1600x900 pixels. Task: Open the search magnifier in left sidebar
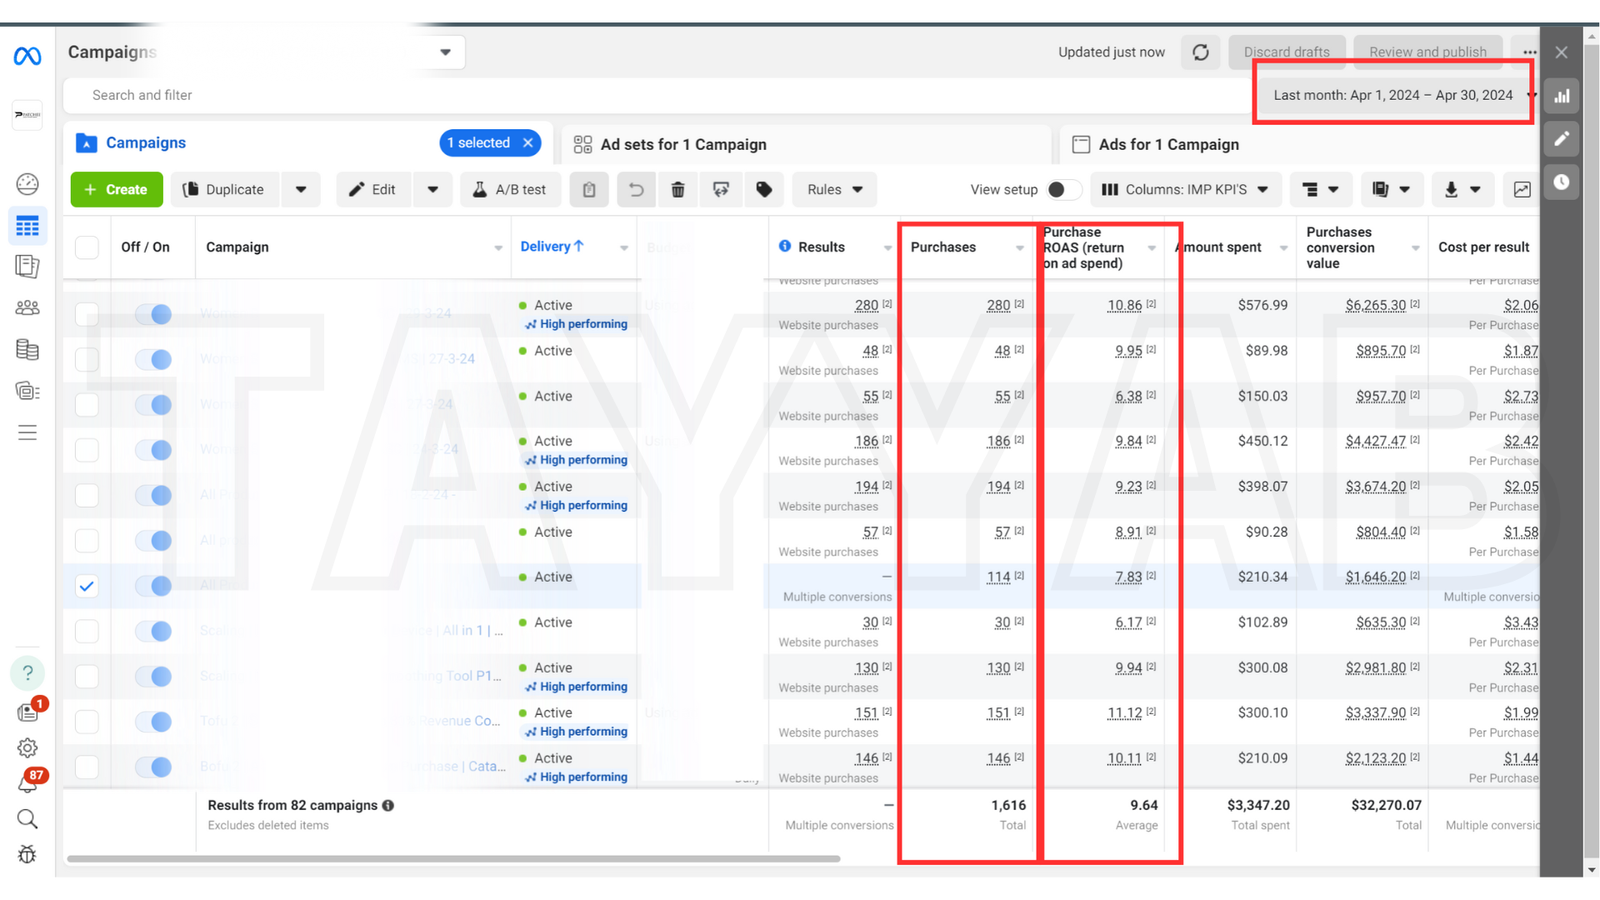[x=27, y=819]
